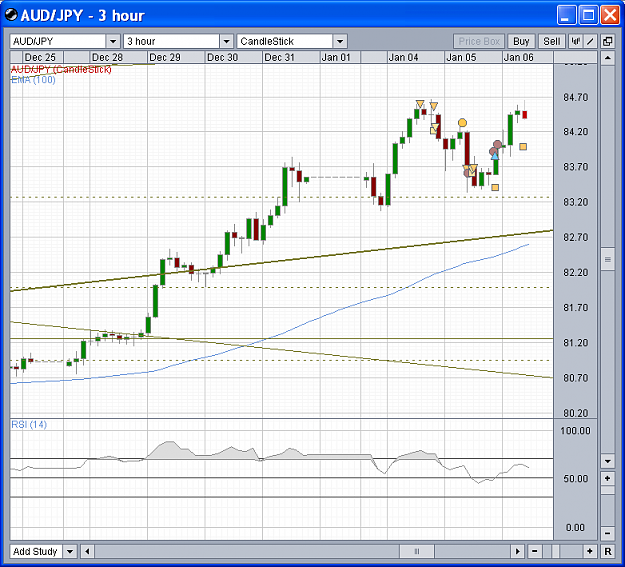This screenshot has height=567, width=625.
Task: Select the trend line drawing tool
Action: [590, 41]
